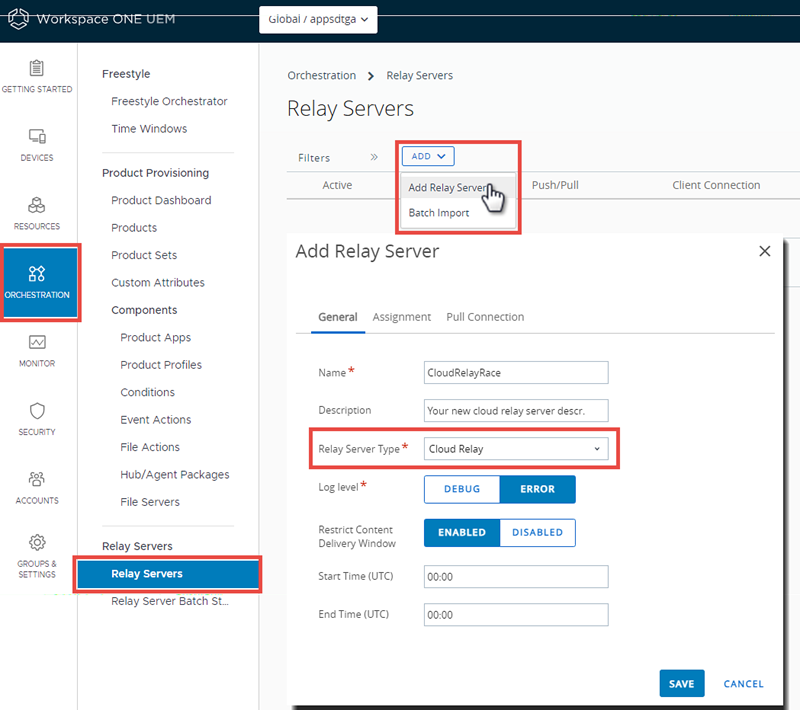Open Custom Attributes in navigation

click(x=158, y=283)
